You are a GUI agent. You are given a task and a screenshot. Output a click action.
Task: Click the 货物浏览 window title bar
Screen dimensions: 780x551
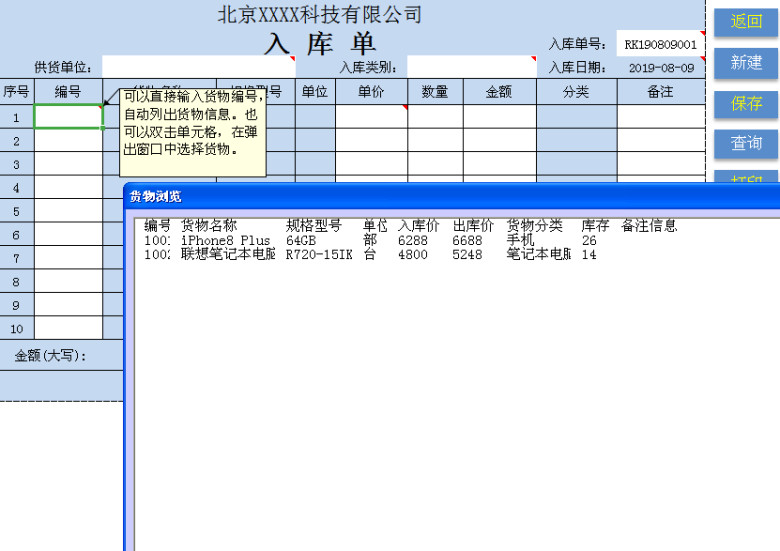click(452, 196)
